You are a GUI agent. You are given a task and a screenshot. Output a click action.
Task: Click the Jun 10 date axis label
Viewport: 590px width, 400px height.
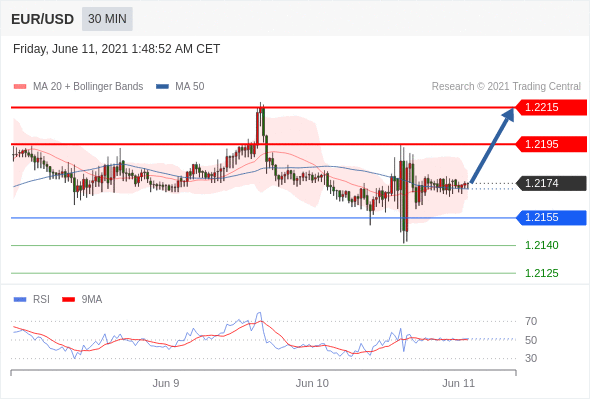tap(312, 383)
